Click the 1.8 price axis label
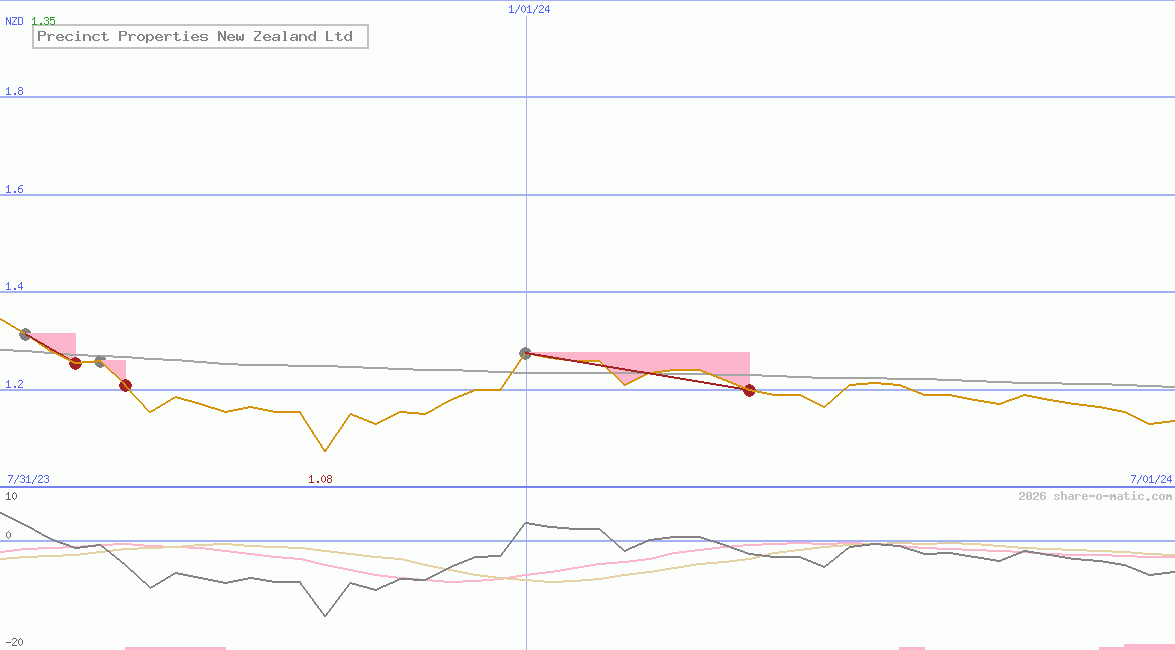1175x650 pixels. coord(14,91)
